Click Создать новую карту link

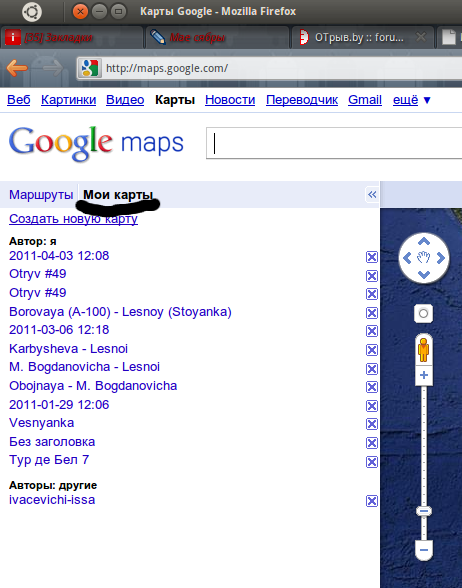(73, 219)
